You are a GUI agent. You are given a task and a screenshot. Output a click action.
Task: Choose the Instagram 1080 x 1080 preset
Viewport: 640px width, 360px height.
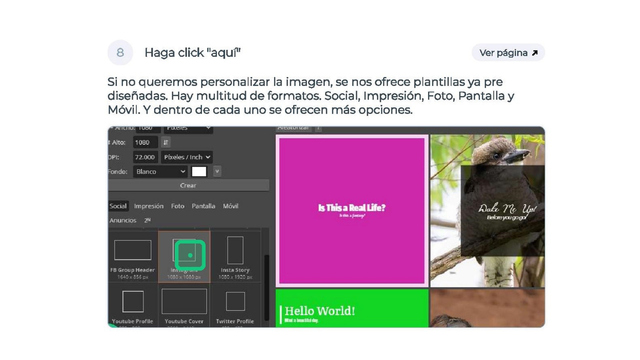pos(184,256)
